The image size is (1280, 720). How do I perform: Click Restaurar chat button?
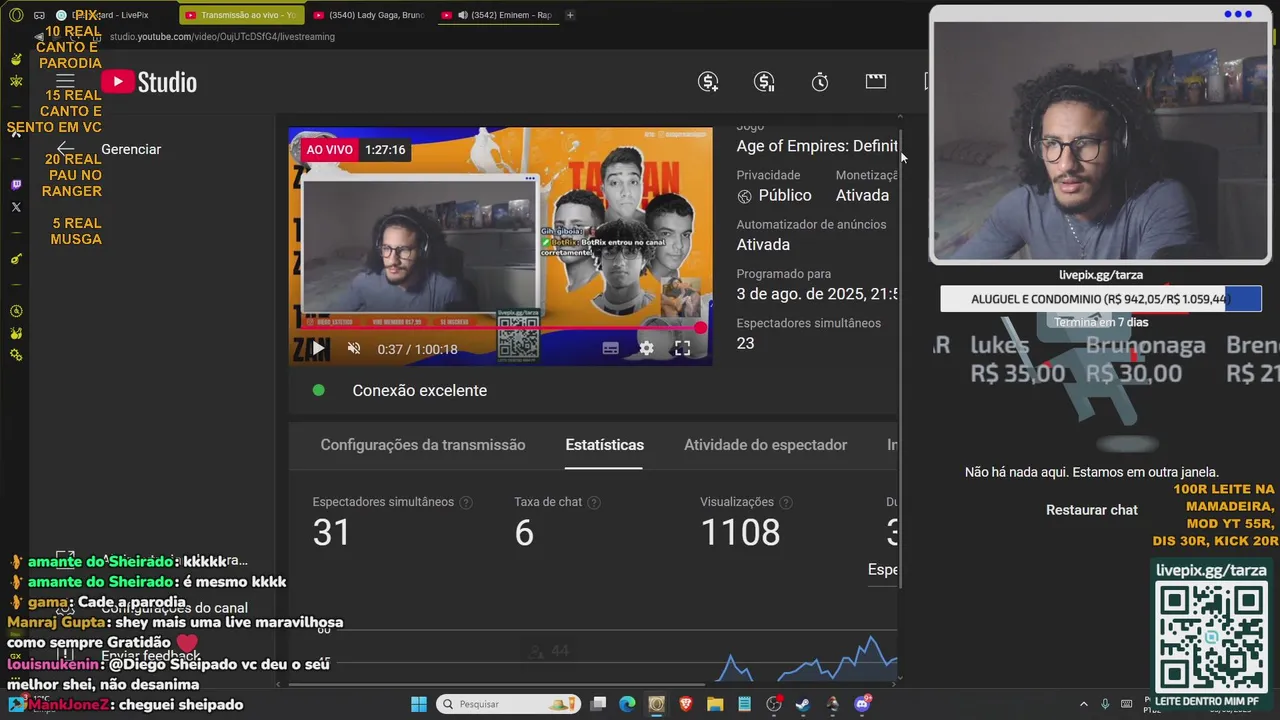click(x=1092, y=510)
